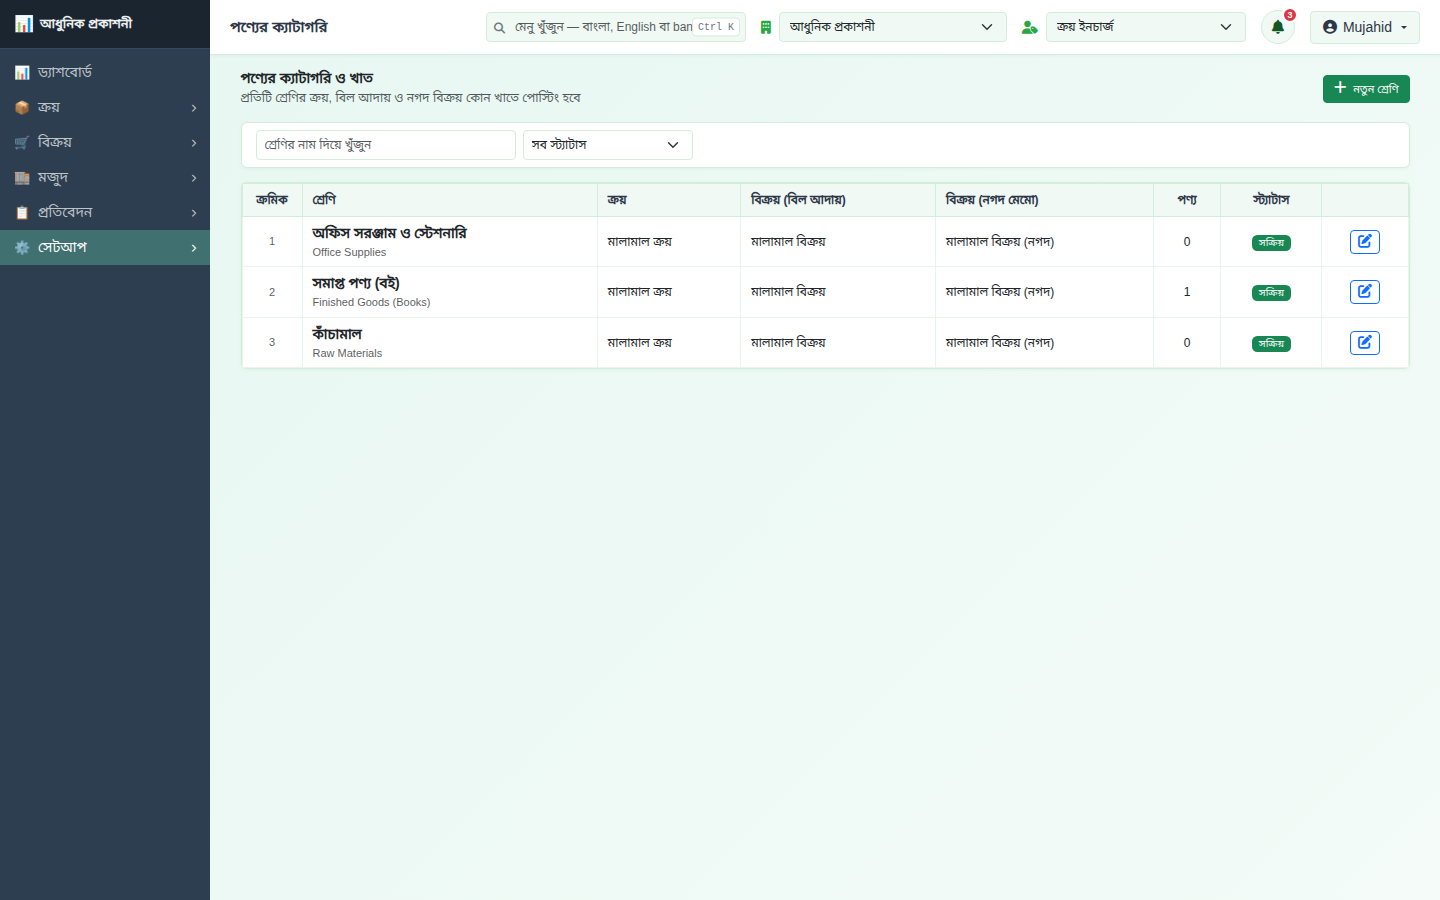Click the অফিস সরঞ্জাম ও স্টেশনারি category name
Screen dimensions: 1440x900
click(389, 233)
